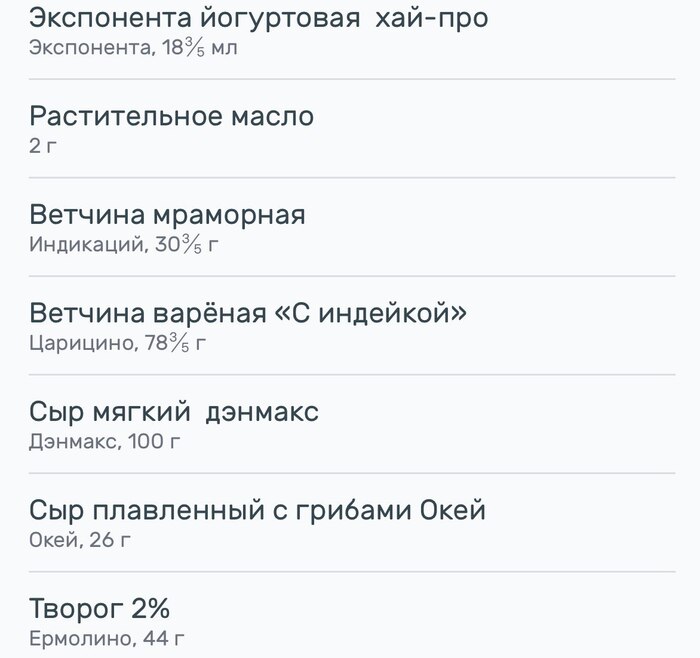Viewport: 700px width, 658px height.
Task: Open the Сыр мягкий дэнмакс entry
Action: click(x=352, y=424)
